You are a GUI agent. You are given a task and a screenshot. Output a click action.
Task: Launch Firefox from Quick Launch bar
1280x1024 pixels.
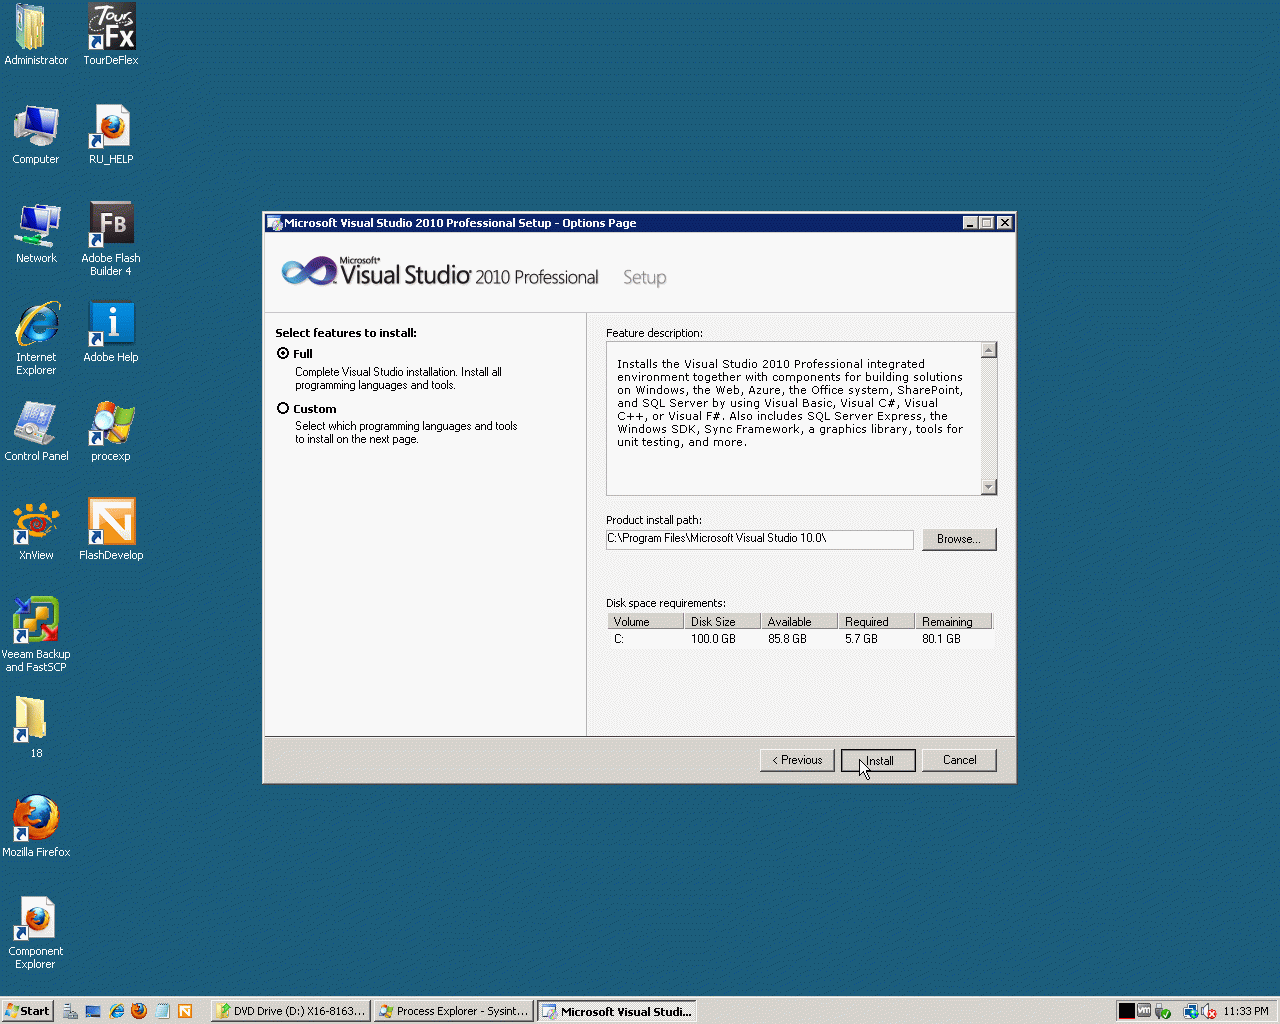[x=139, y=1011]
